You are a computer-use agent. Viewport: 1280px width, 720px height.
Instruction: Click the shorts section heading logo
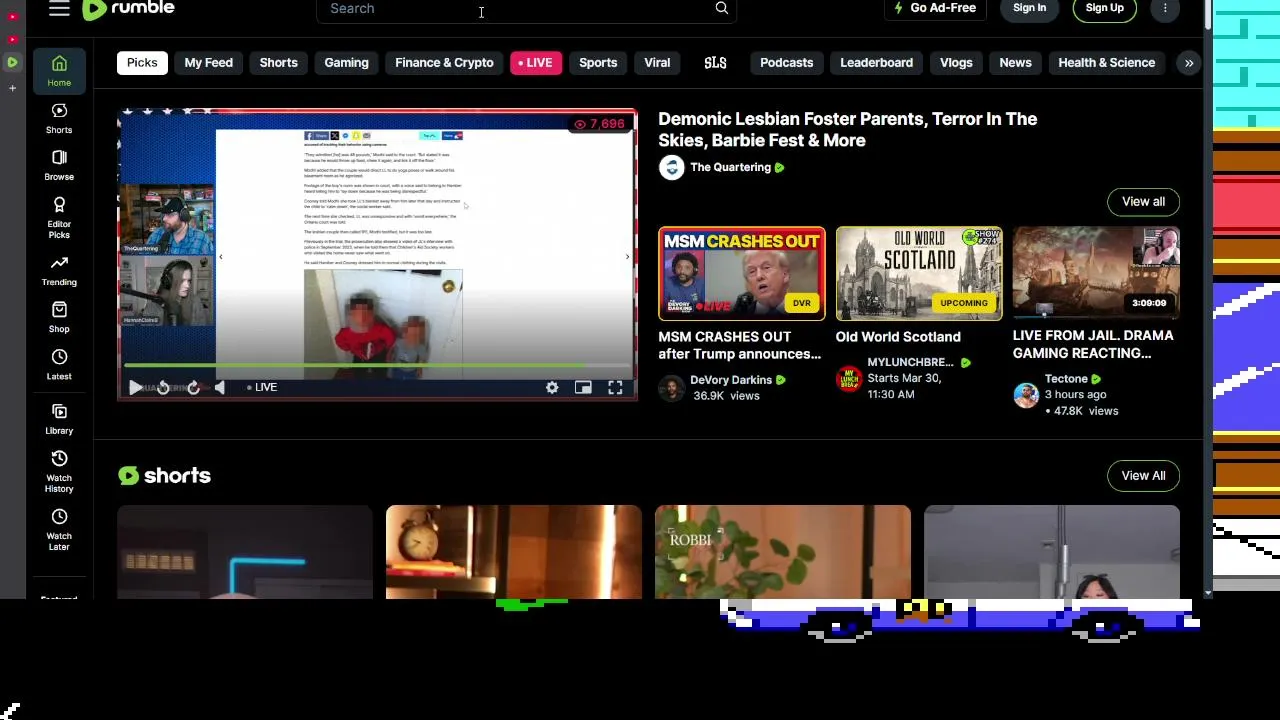click(x=164, y=476)
